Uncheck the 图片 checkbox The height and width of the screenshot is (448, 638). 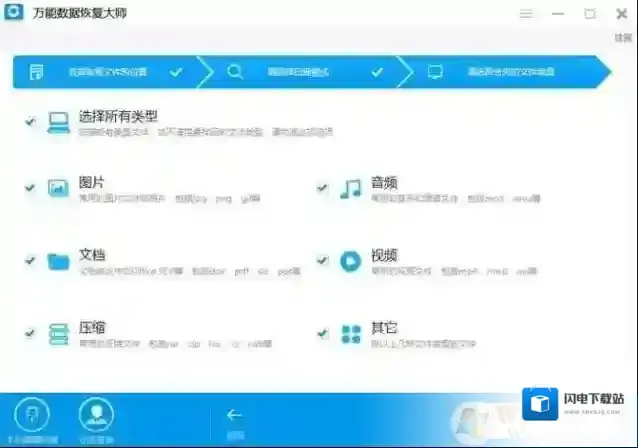pos(30,187)
